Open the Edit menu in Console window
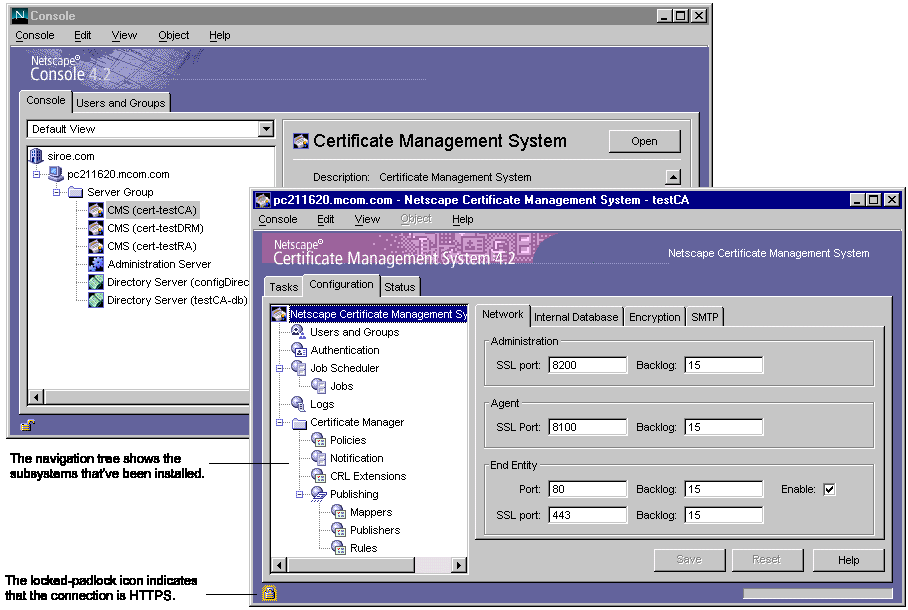The height and width of the screenshot is (610, 908). [x=82, y=35]
